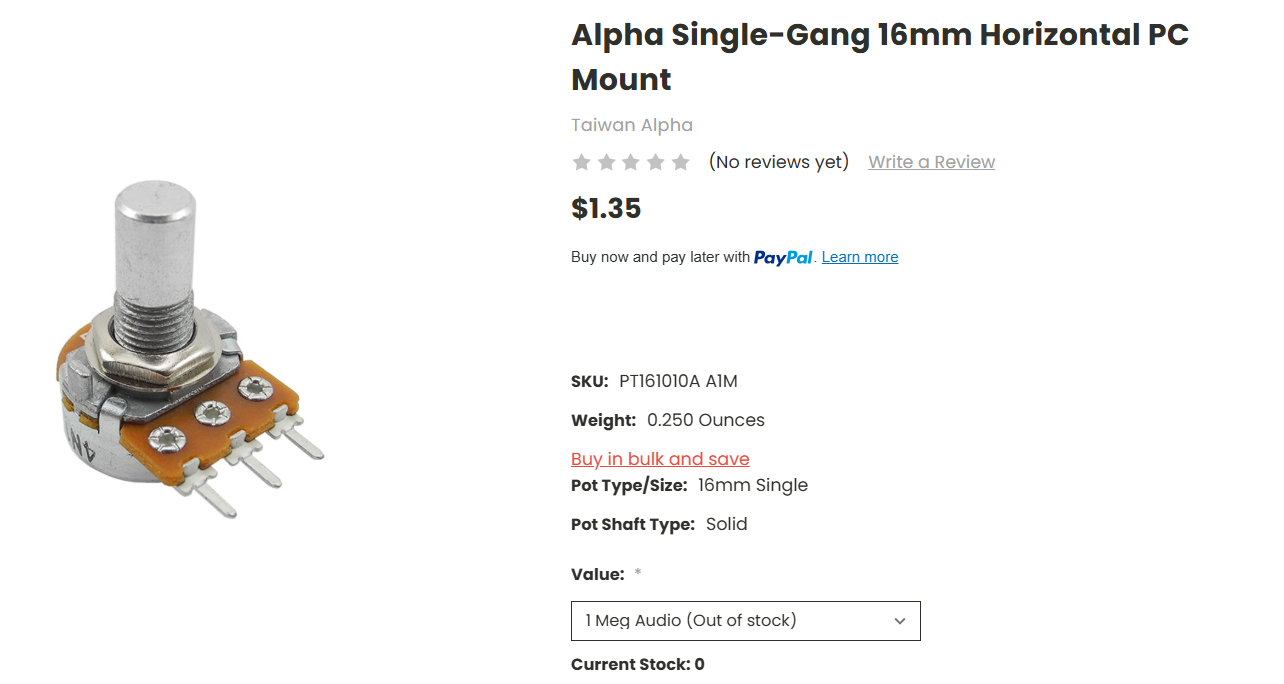Open Buy in bulk and save link

(x=660, y=459)
